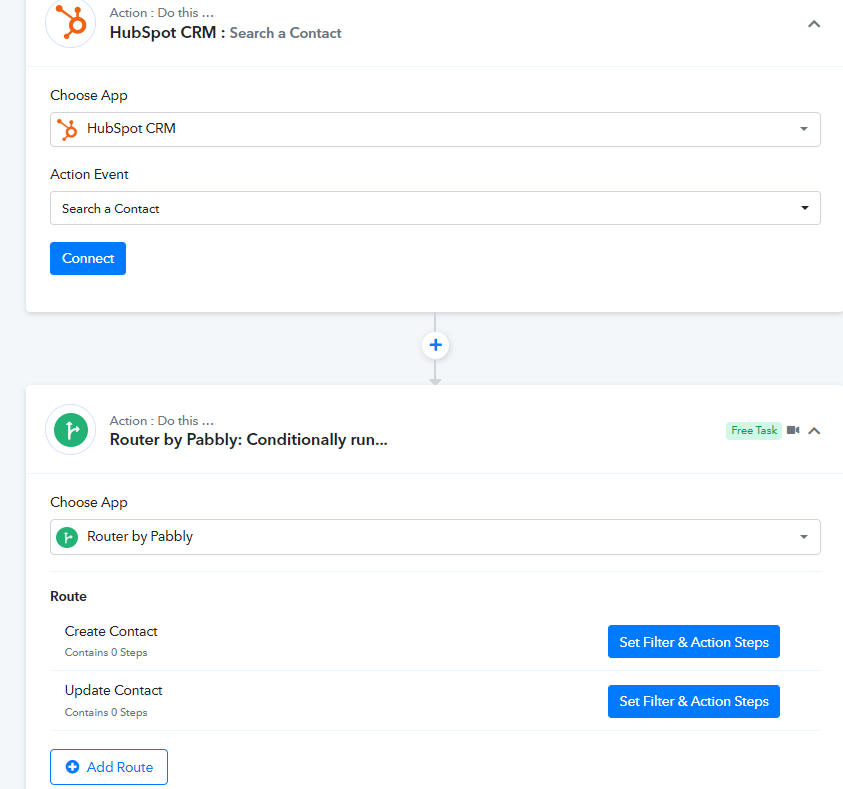The width and height of the screenshot is (843, 789).
Task: Click the Route section heading
Action: point(68,597)
